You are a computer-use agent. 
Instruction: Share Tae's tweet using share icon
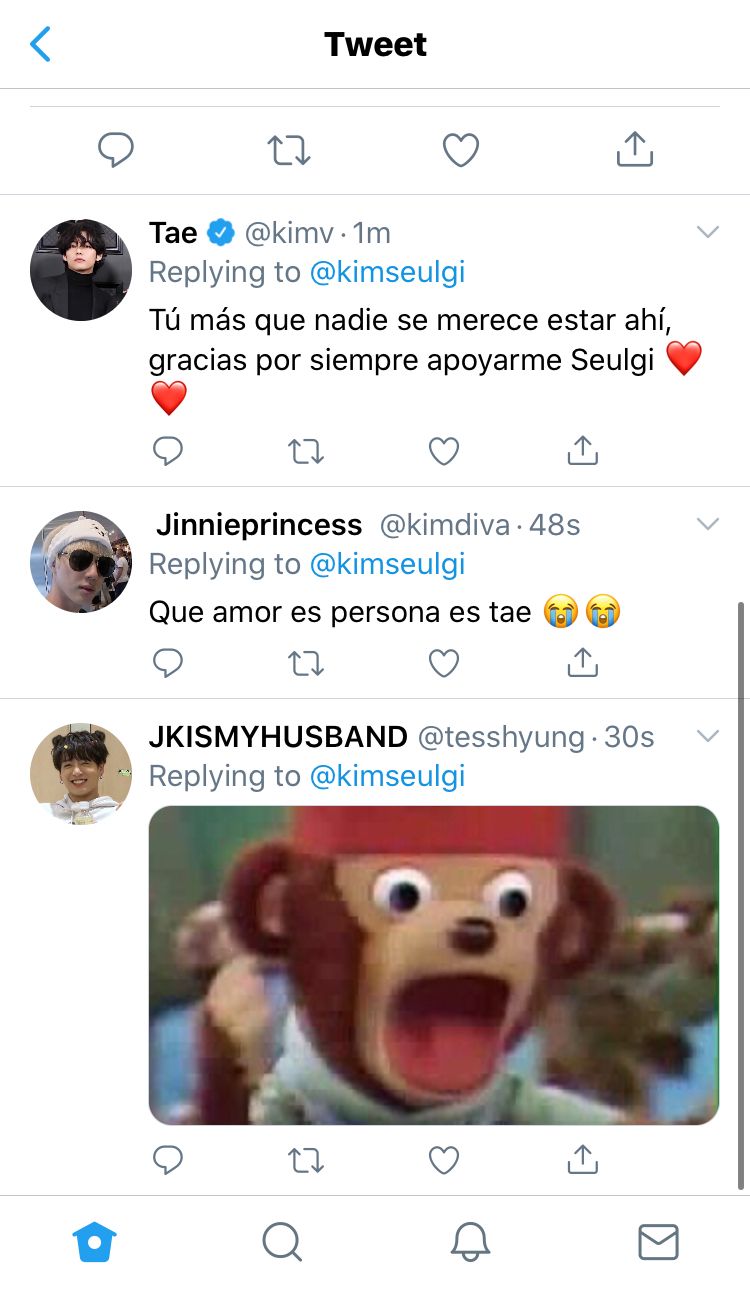(x=582, y=451)
